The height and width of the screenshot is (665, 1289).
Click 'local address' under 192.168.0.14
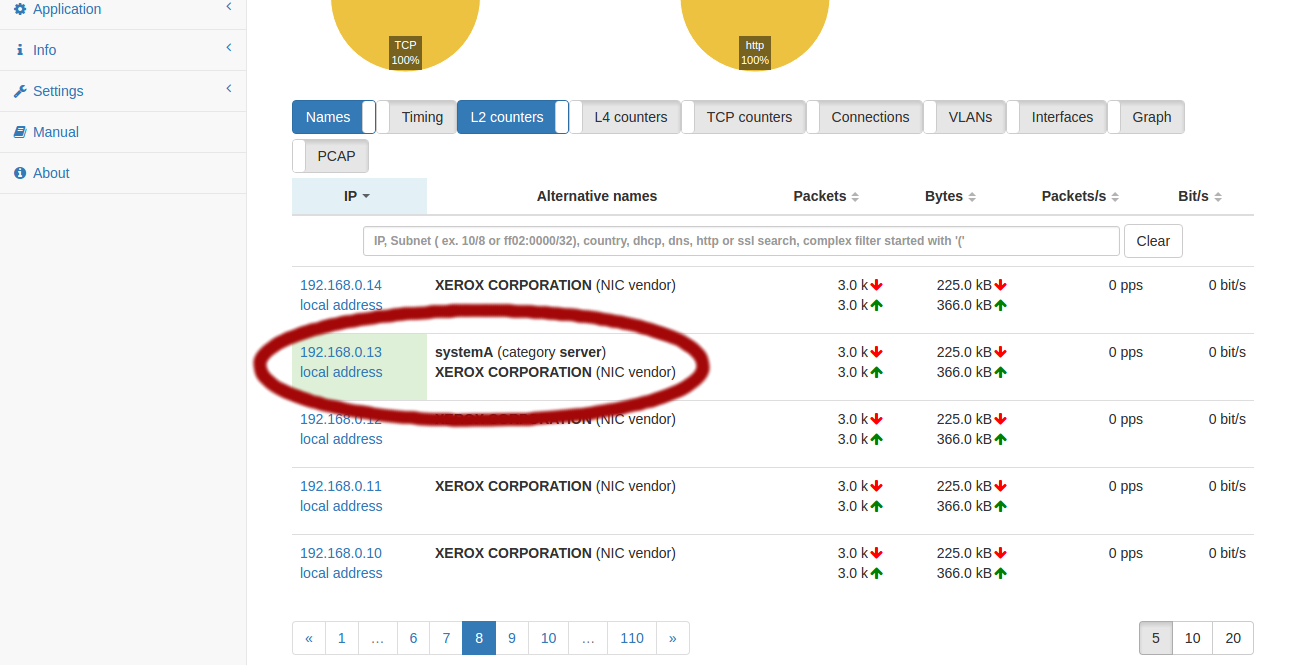341,305
